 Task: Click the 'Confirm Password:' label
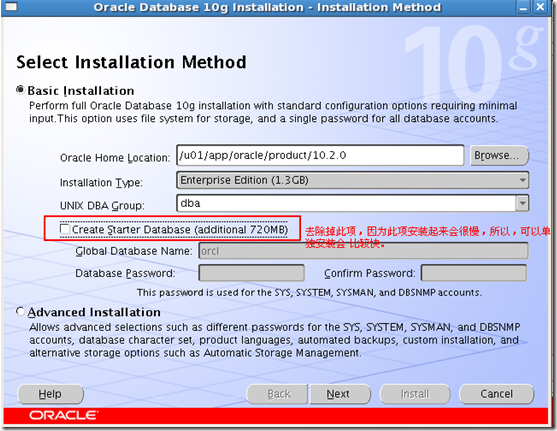click(x=369, y=273)
